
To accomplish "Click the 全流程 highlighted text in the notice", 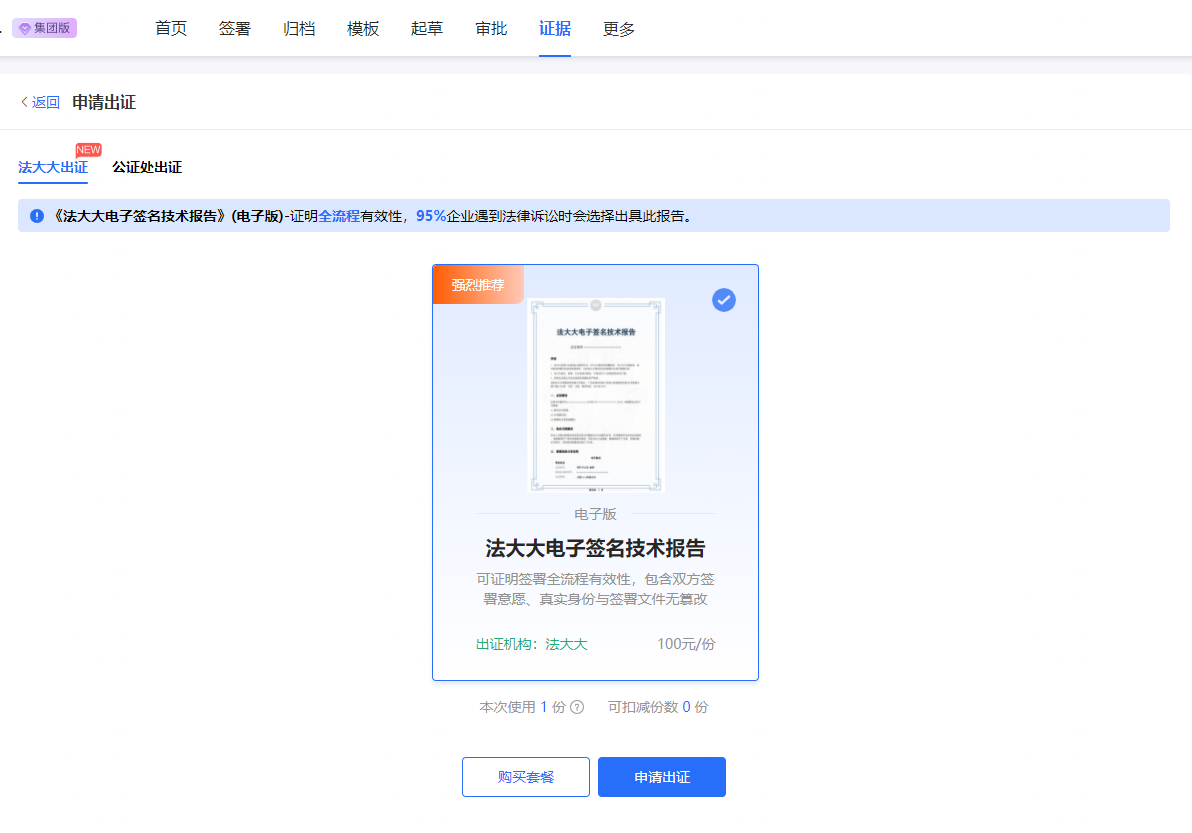I will [339, 216].
